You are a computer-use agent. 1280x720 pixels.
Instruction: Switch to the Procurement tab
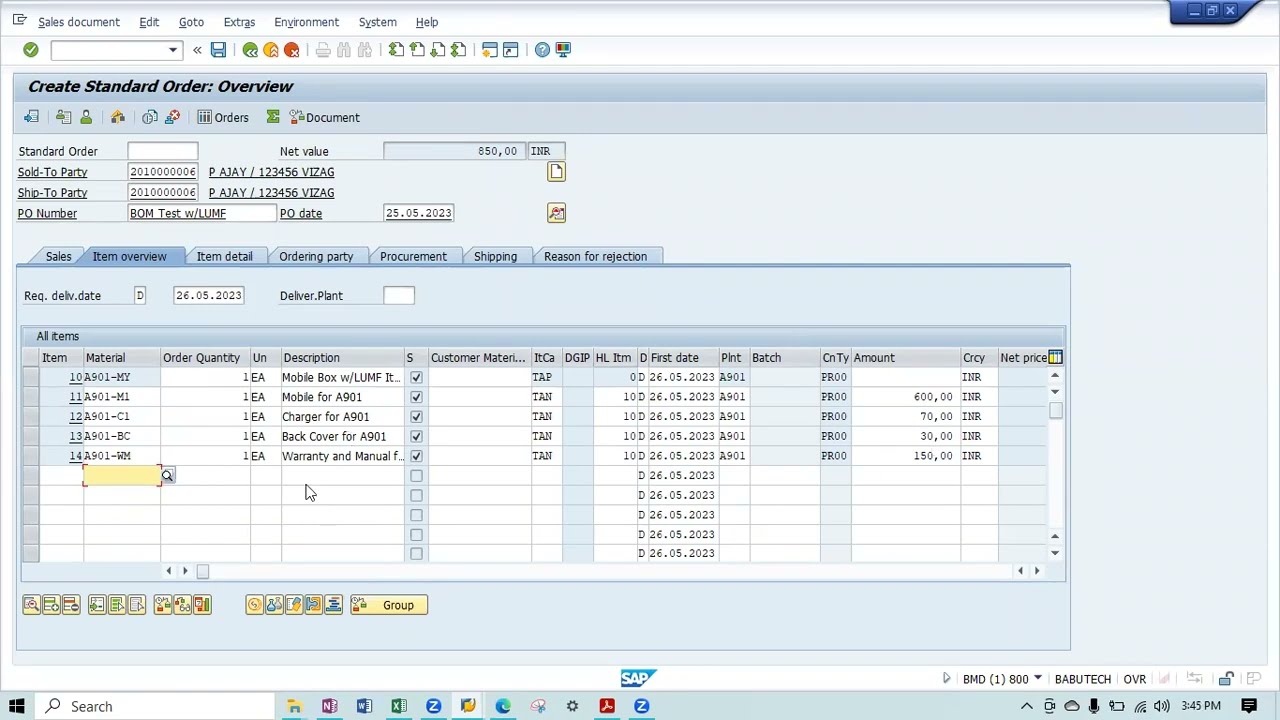(x=413, y=257)
